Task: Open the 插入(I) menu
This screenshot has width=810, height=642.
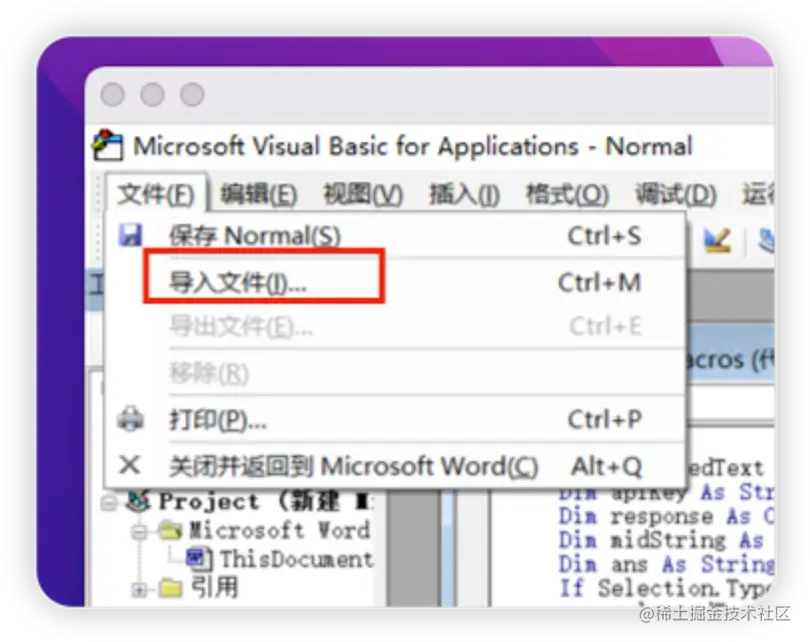Action: click(464, 195)
